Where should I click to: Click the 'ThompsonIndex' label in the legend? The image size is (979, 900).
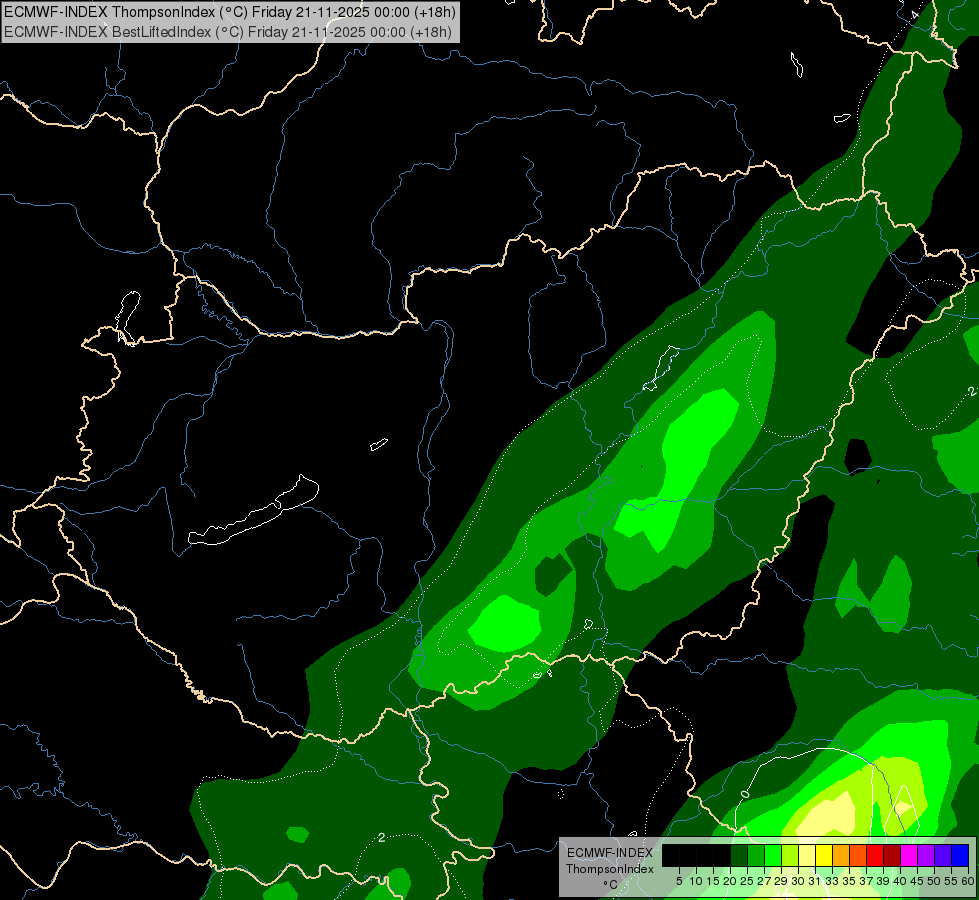pyautogui.click(x=609, y=869)
